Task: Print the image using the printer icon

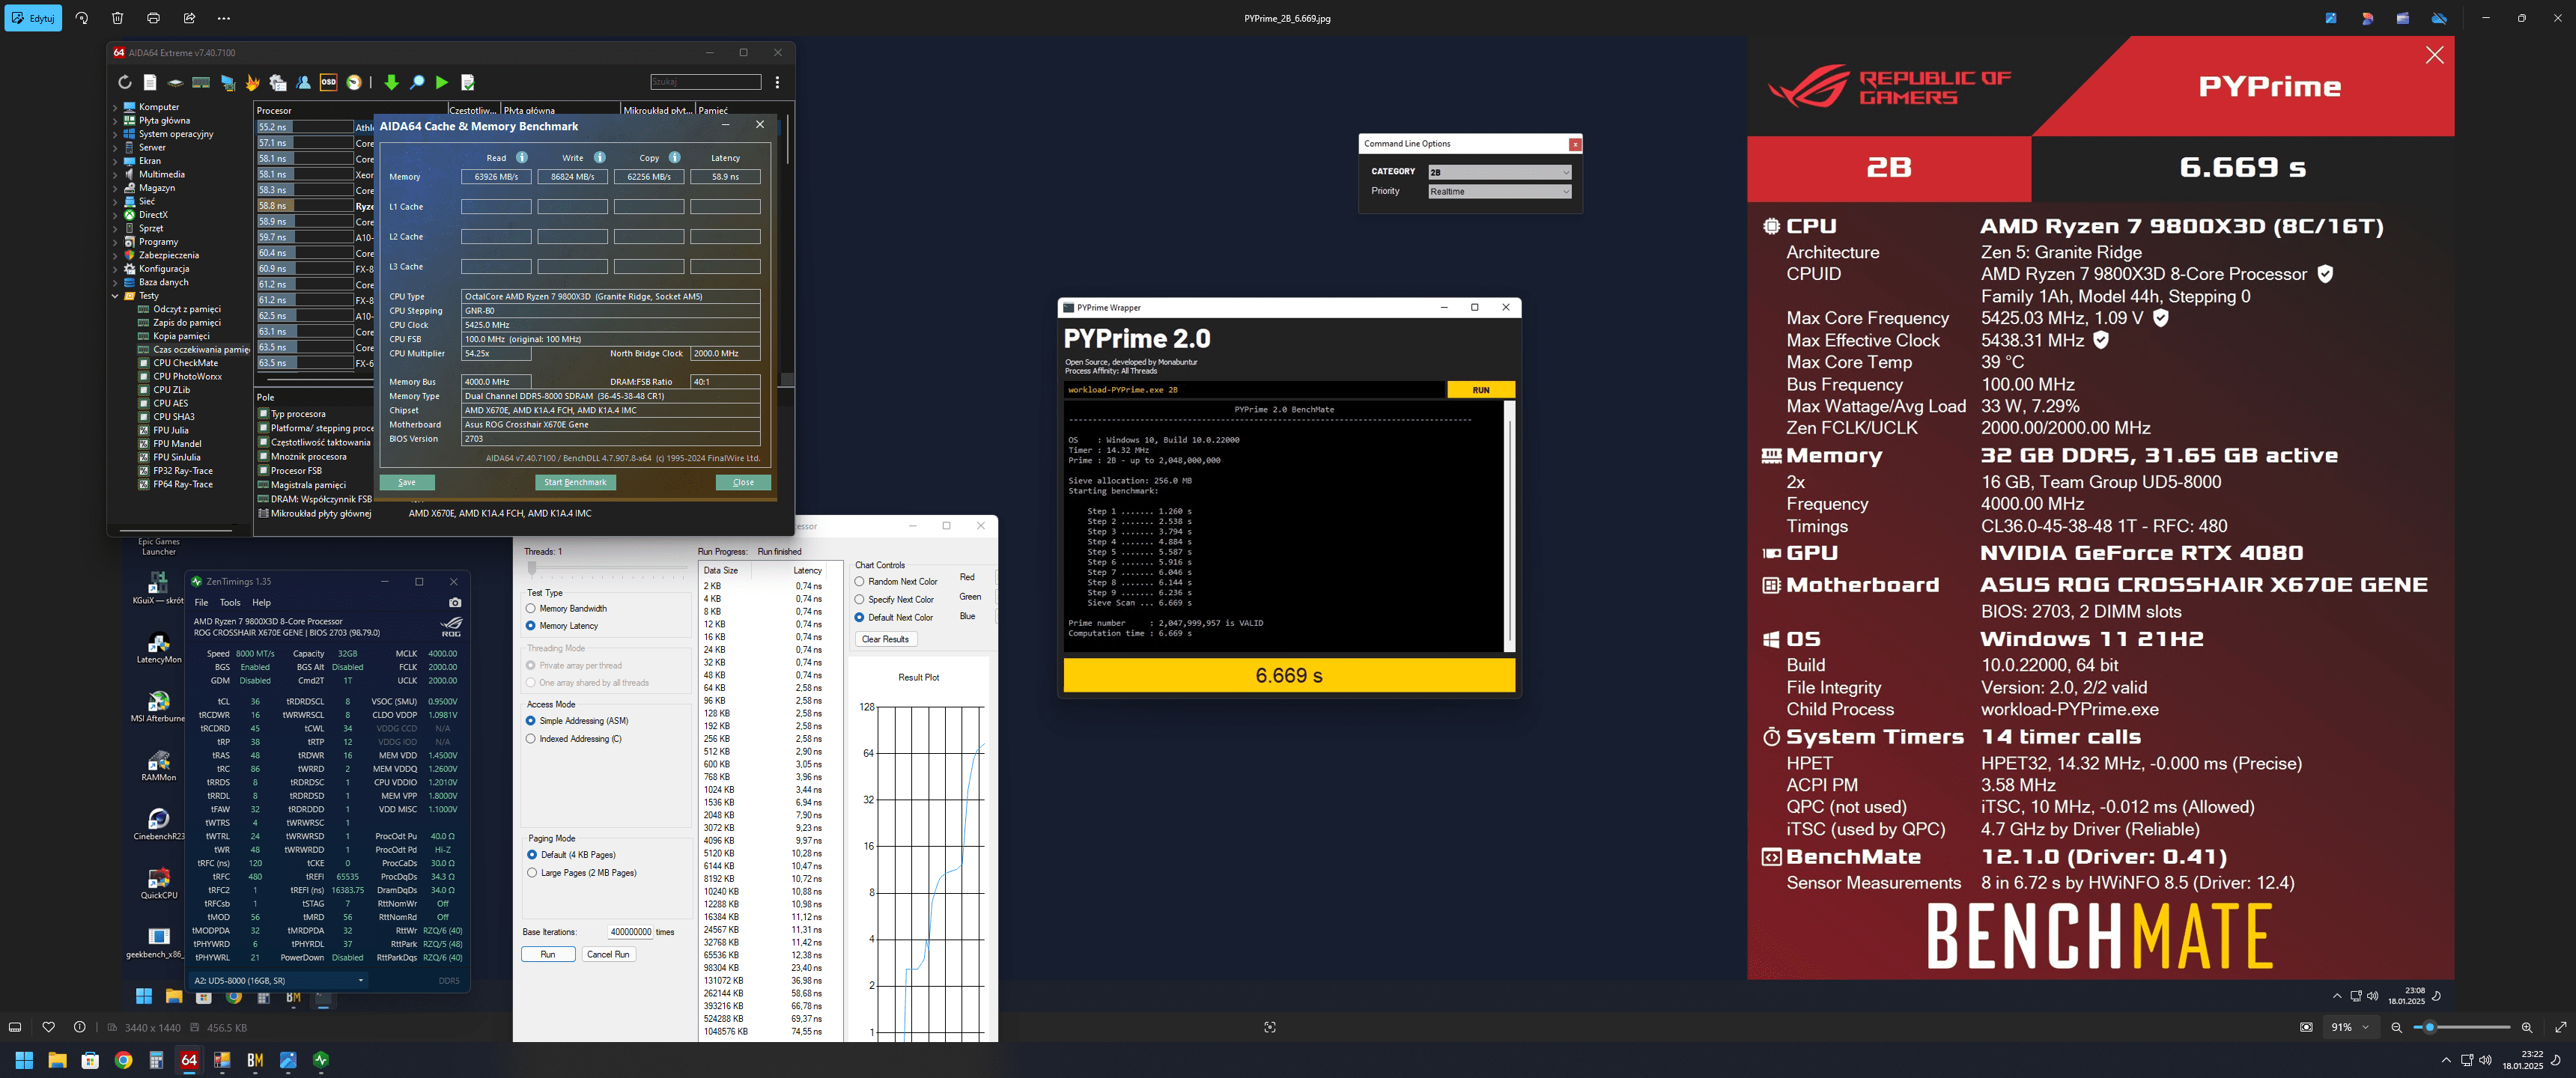Action: pyautogui.click(x=153, y=18)
